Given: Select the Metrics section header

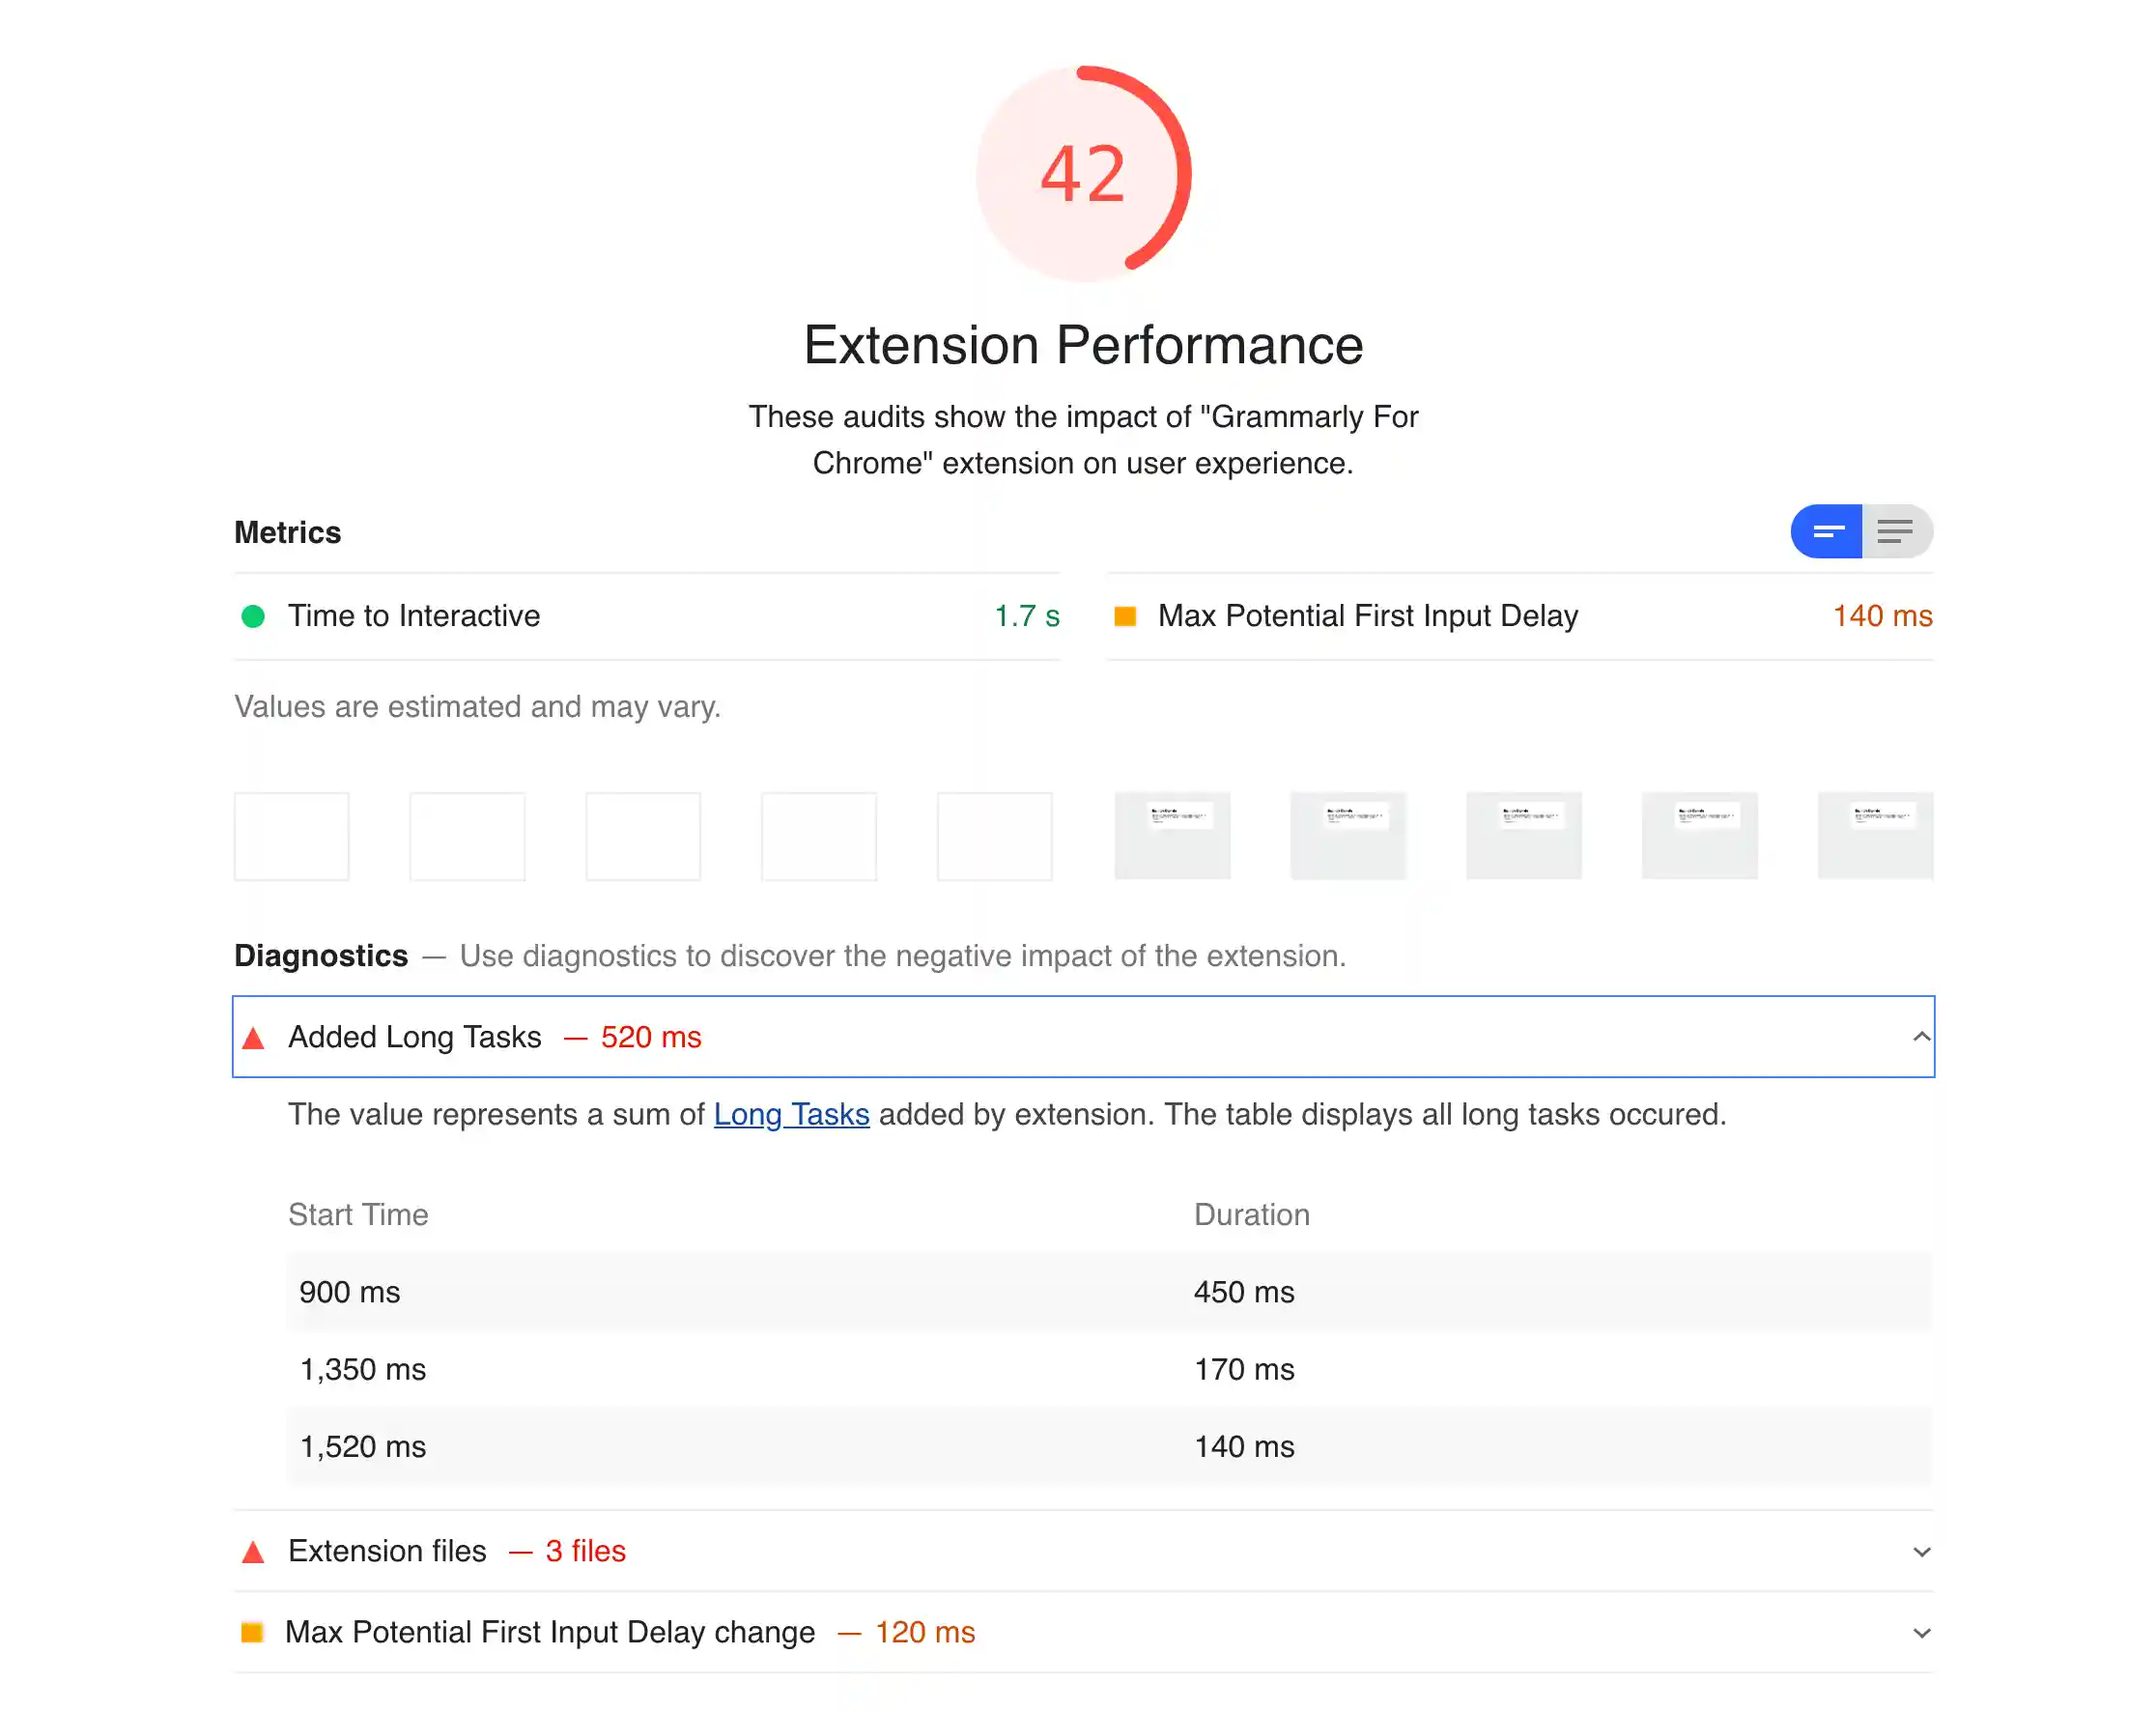Looking at the screenshot, I should 287,532.
